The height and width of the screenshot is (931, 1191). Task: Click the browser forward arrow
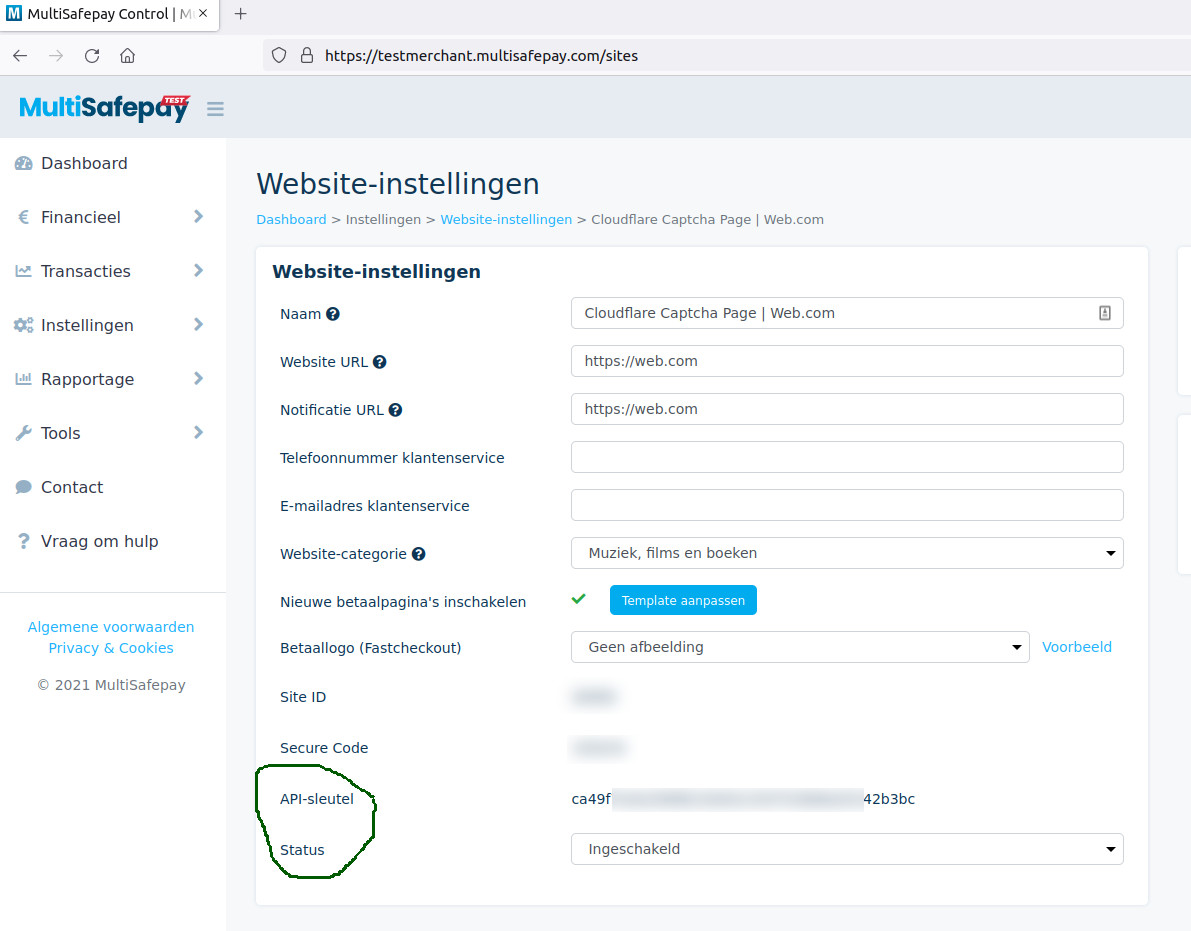point(56,55)
